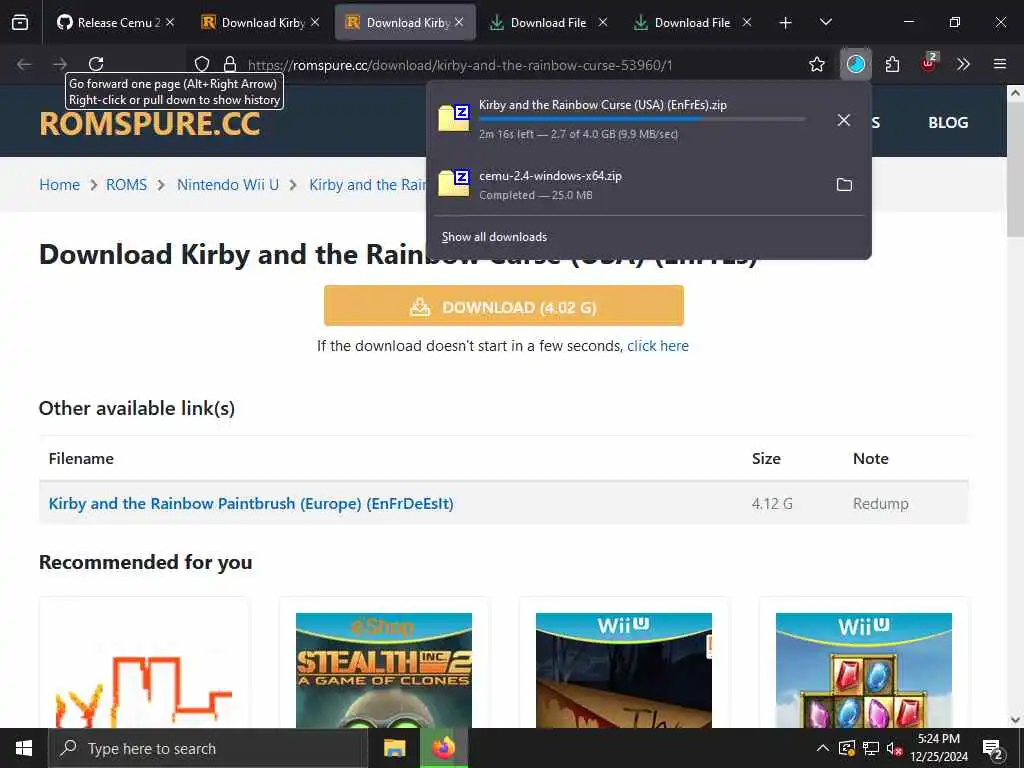
Task: Close the first Download File tab
Action: click(603, 22)
